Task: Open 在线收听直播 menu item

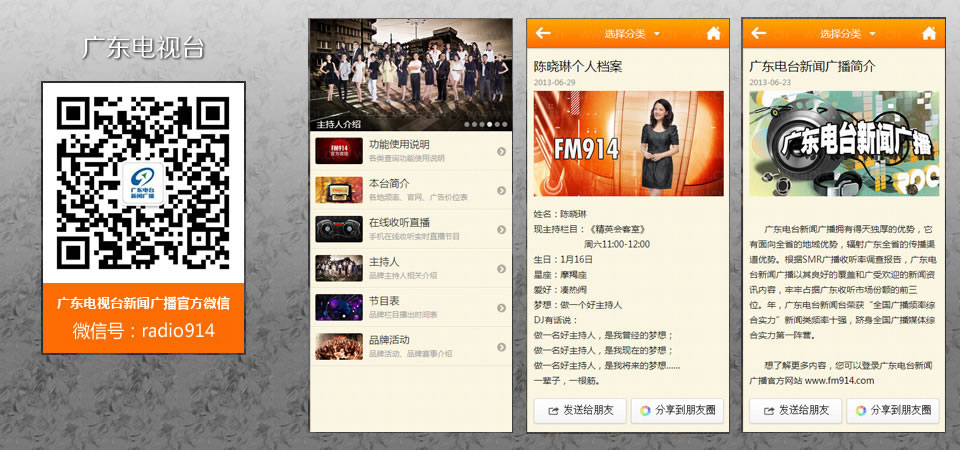Action: tap(411, 229)
